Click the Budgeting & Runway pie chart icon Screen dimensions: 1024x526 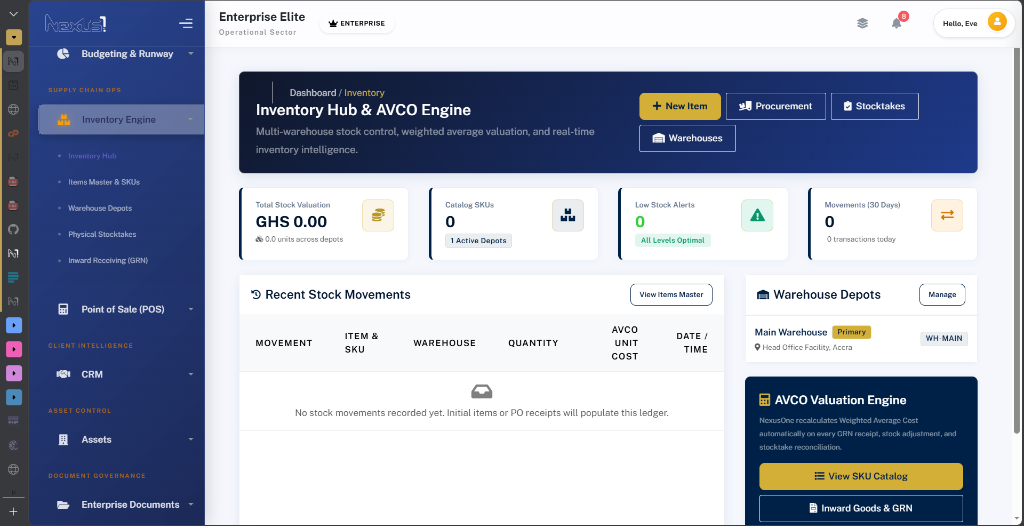tap(63, 54)
